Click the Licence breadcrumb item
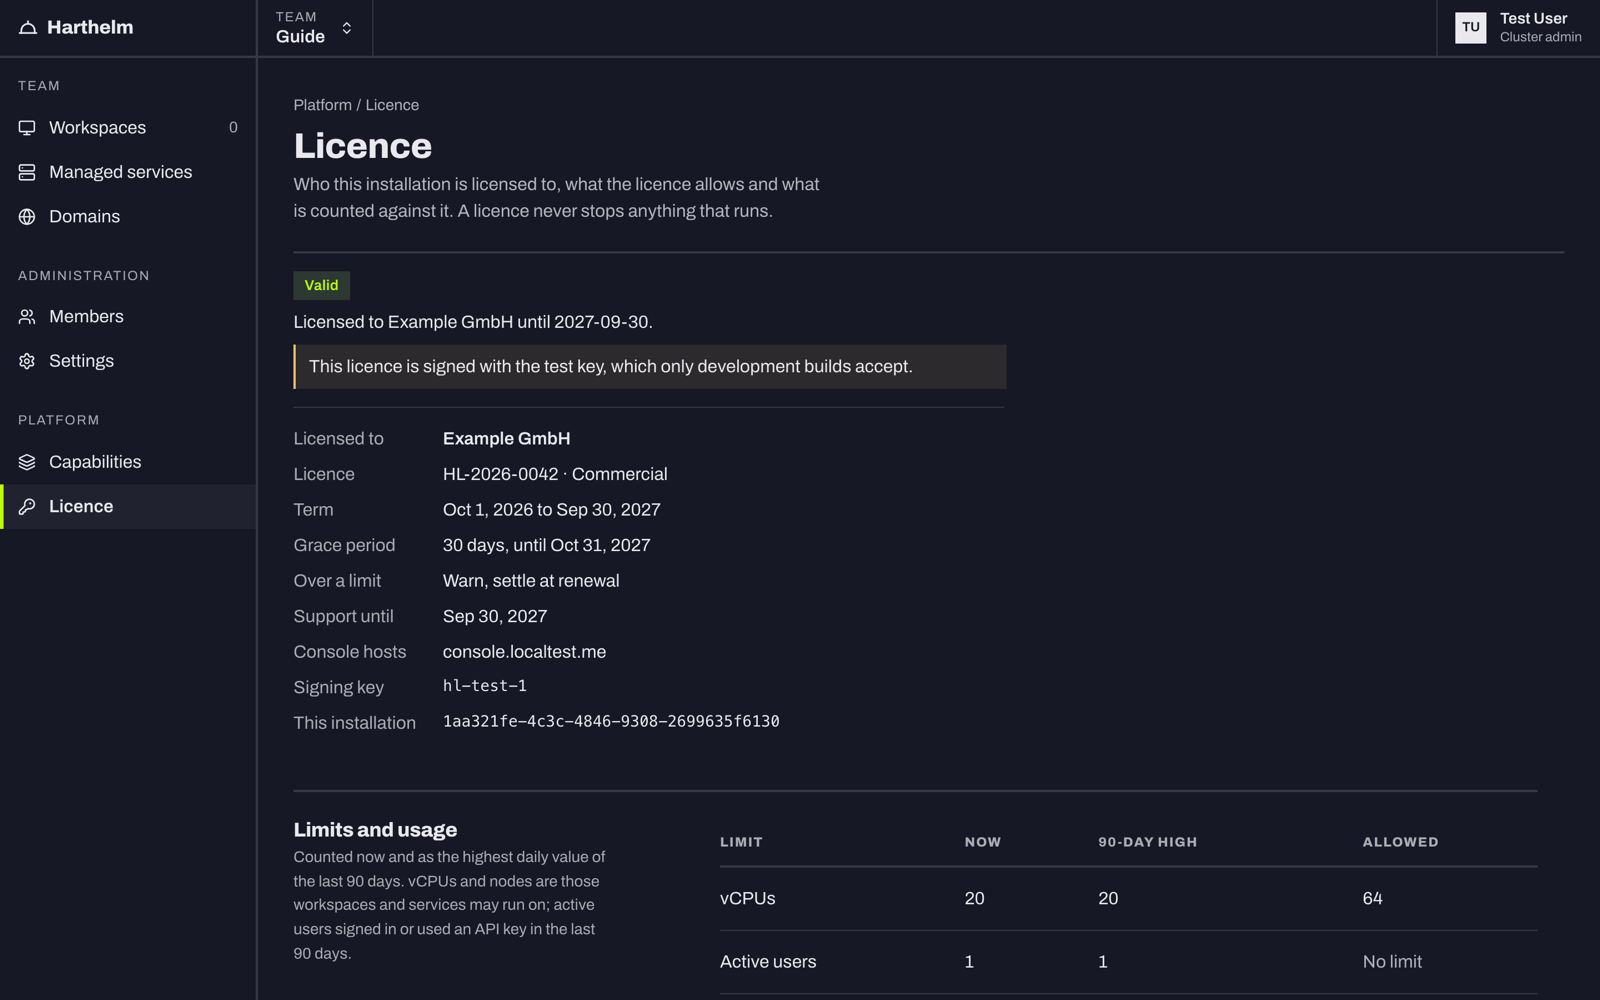1600x1000 pixels. coord(392,105)
